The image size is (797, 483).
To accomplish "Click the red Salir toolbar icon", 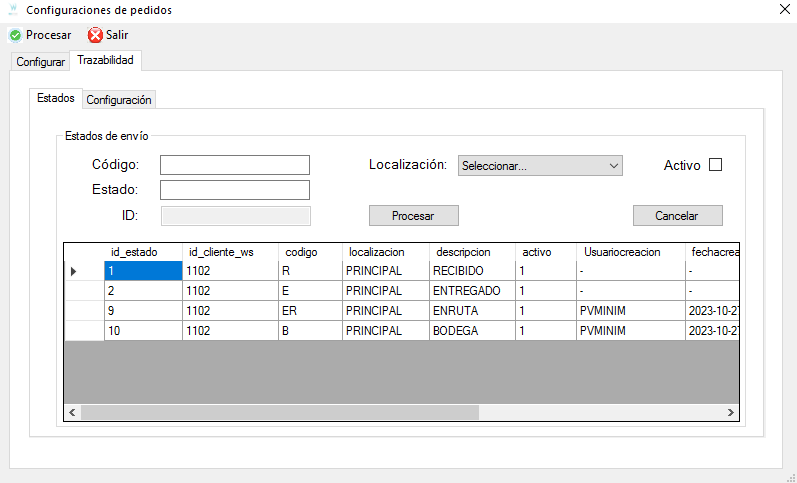I will point(95,35).
